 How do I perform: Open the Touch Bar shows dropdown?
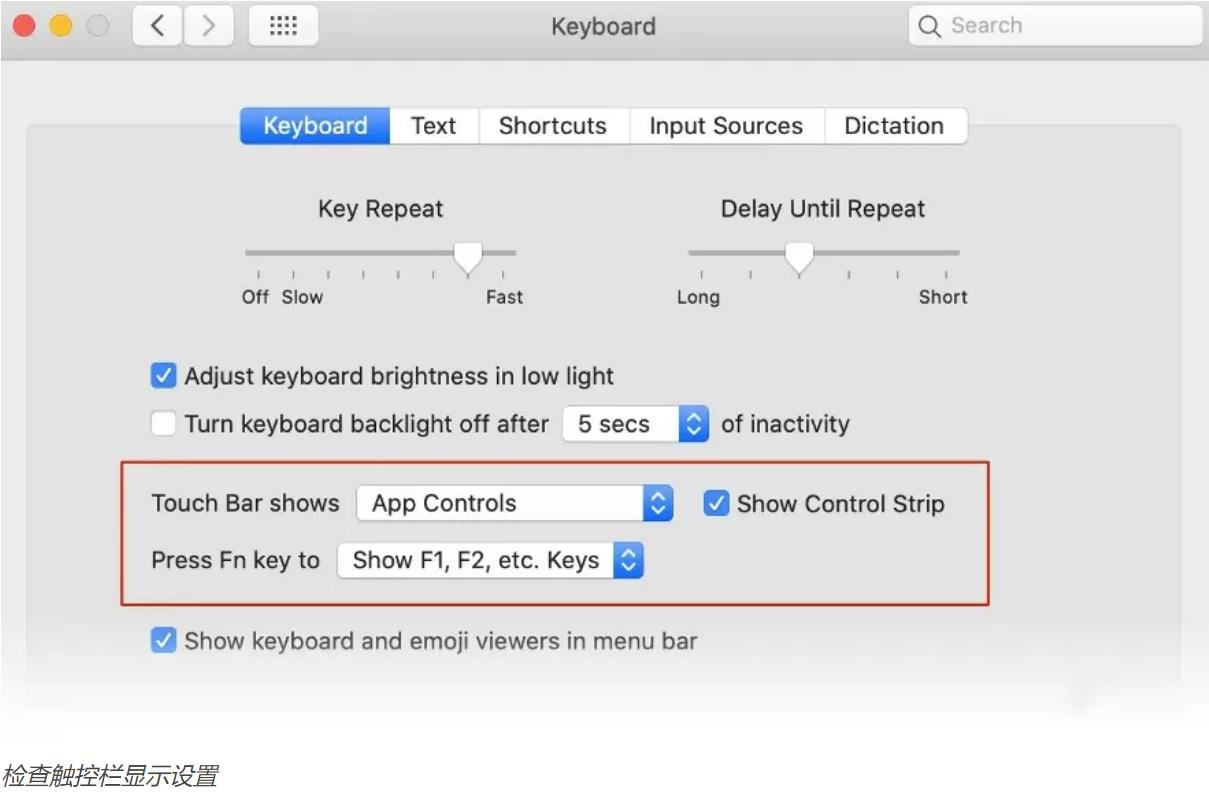click(x=514, y=503)
